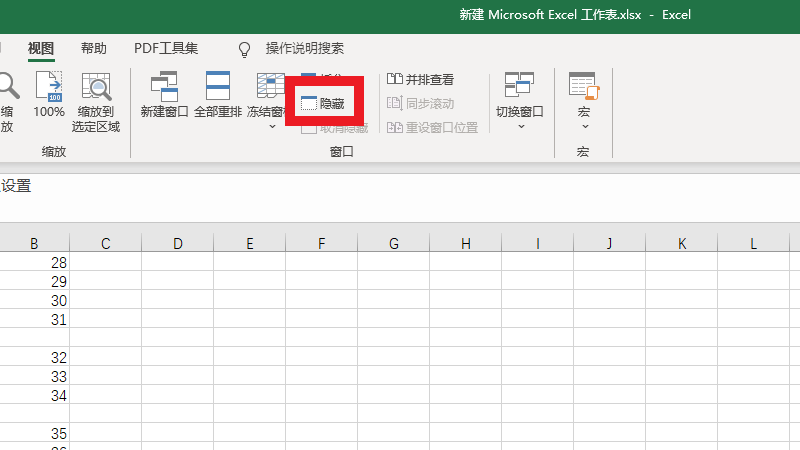
Task: Click View Side by Side (并排查看)
Action: coord(421,79)
